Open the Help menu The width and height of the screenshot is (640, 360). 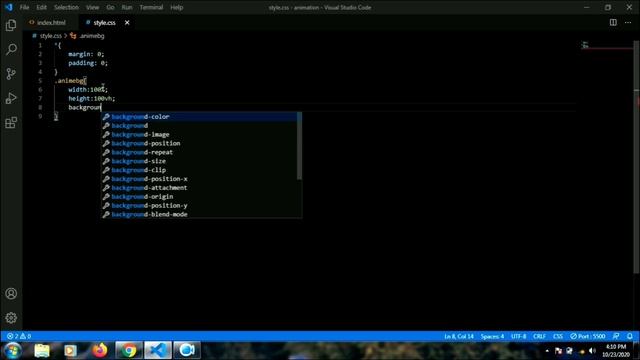pos(176,7)
